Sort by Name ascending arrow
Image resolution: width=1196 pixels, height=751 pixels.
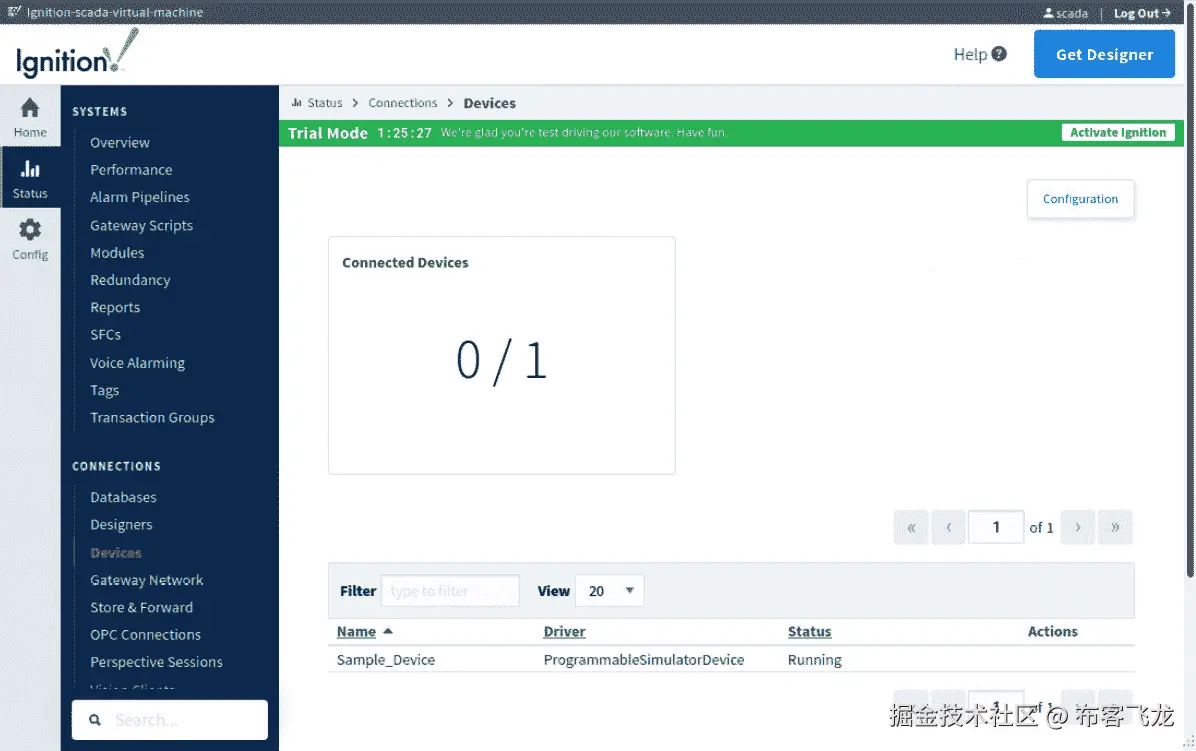click(387, 631)
